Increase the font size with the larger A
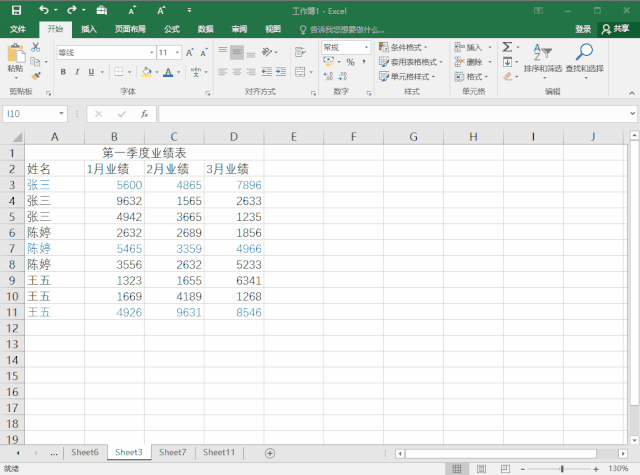Image resolution: width=640 pixels, height=475 pixels. [x=190, y=52]
